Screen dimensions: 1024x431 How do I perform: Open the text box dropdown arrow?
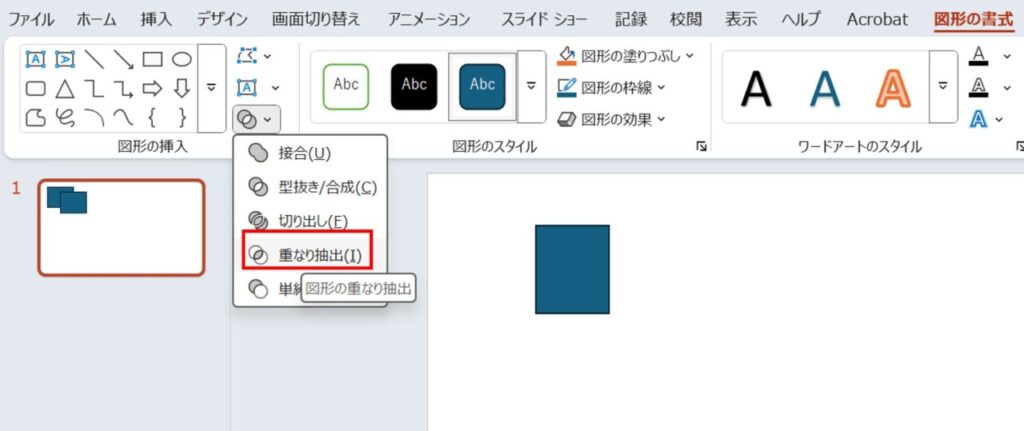(275, 88)
